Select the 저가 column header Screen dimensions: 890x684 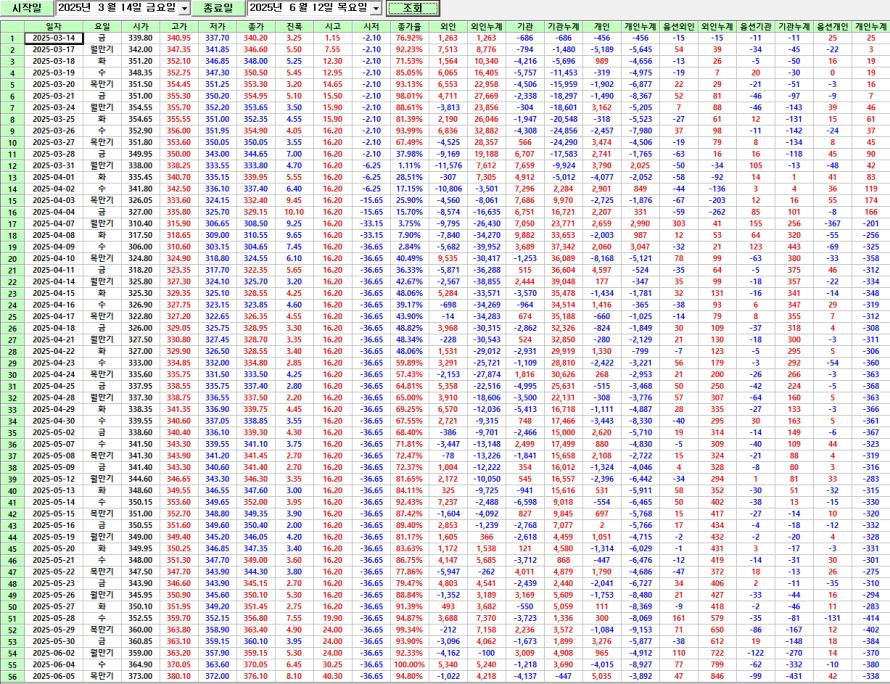pyautogui.click(x=217, y=27)
